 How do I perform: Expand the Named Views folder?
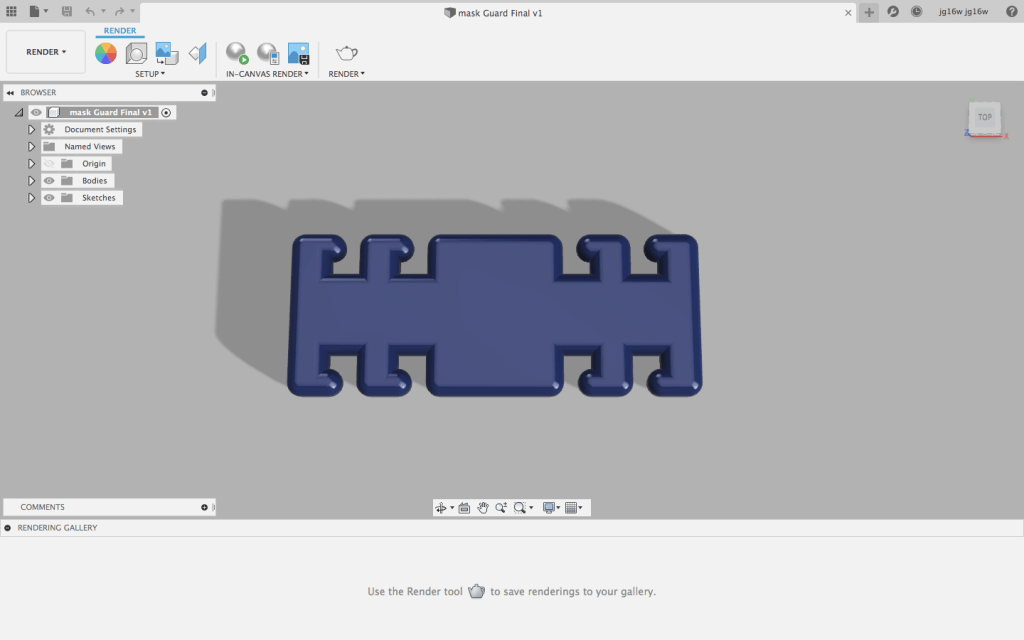click(x=32, y=147)
